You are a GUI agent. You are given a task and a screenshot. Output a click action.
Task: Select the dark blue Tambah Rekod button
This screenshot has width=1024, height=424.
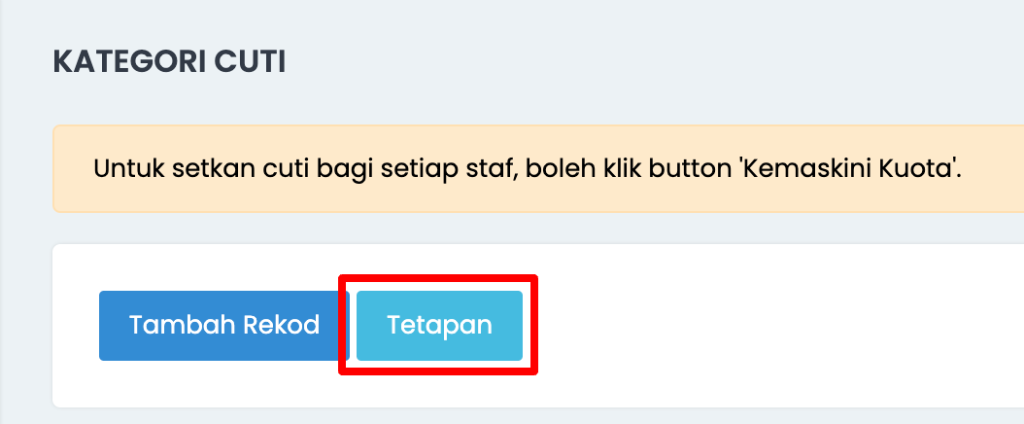coord(224,325)
